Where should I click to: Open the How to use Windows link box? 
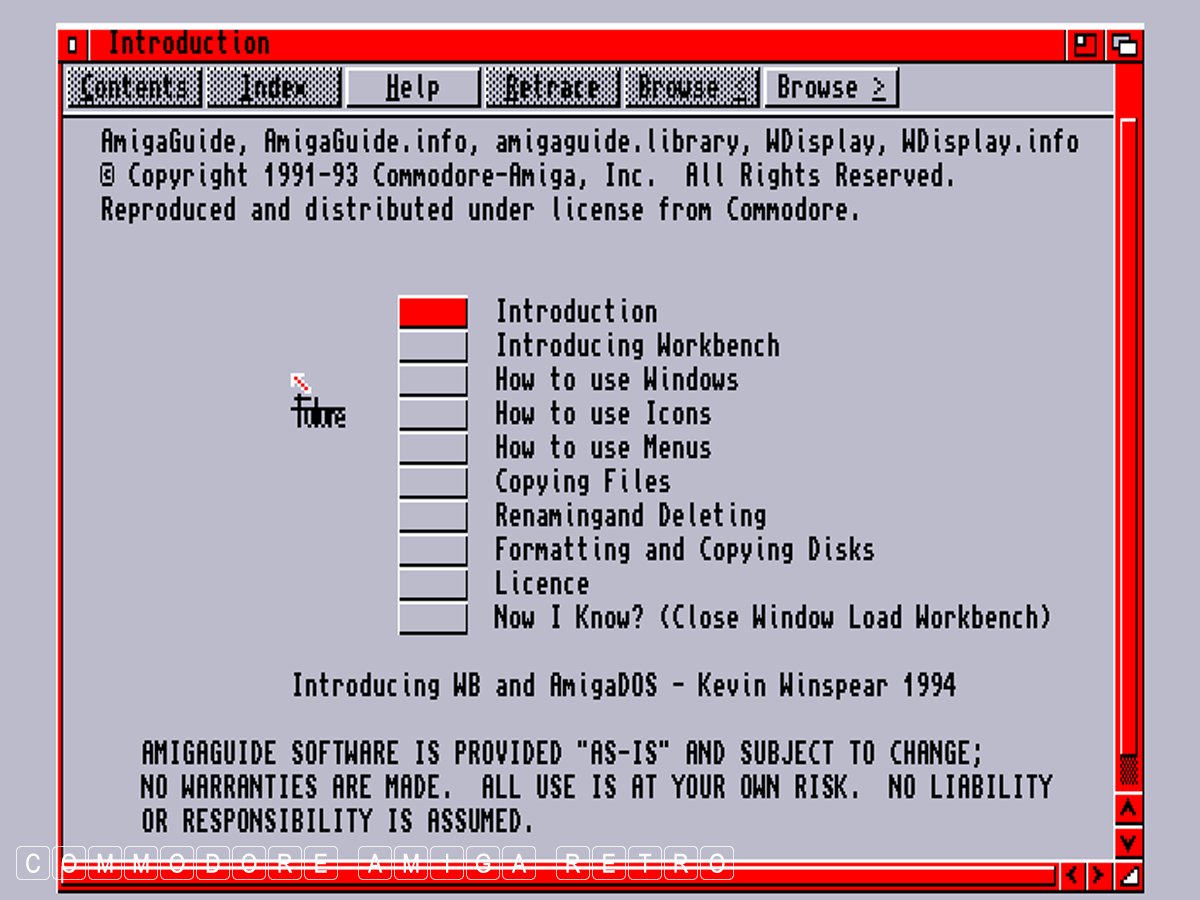click(433, 380)
